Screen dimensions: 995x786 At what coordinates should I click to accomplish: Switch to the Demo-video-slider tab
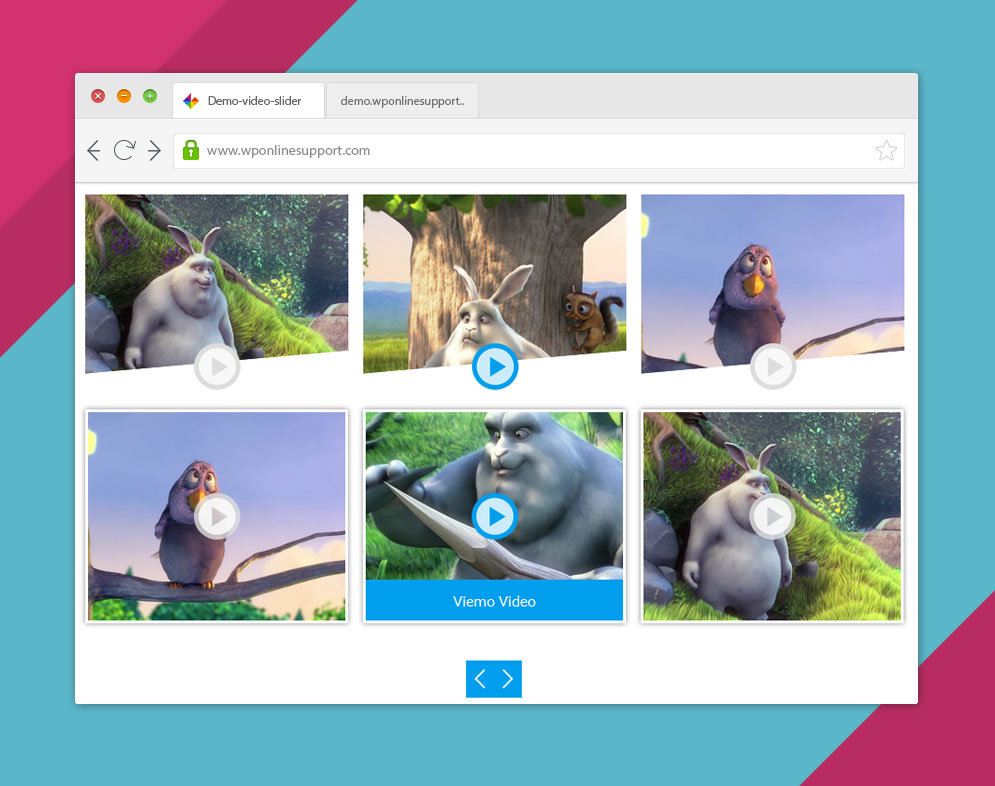click(248, 100)
